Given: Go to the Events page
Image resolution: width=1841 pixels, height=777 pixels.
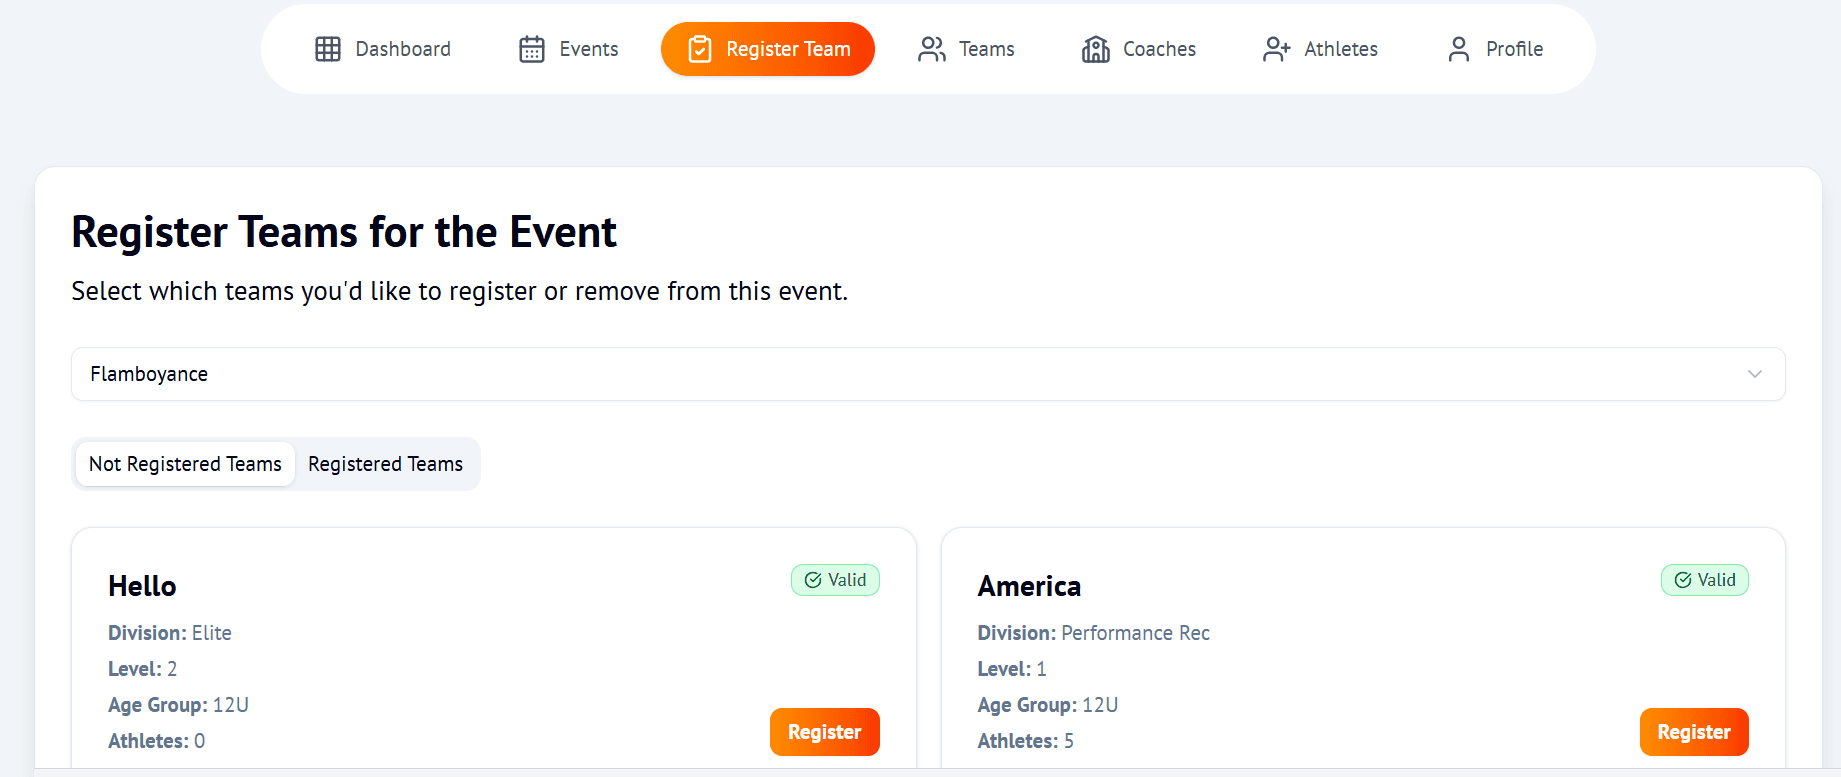Looking at the screenshot, I should pos(569,49).
